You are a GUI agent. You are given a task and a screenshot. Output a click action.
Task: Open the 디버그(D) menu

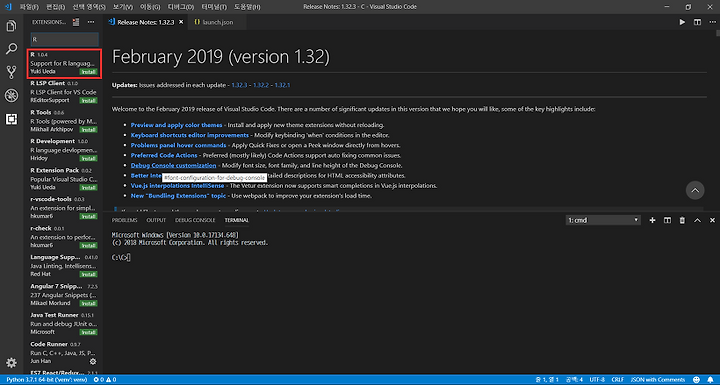pos(180,7)
